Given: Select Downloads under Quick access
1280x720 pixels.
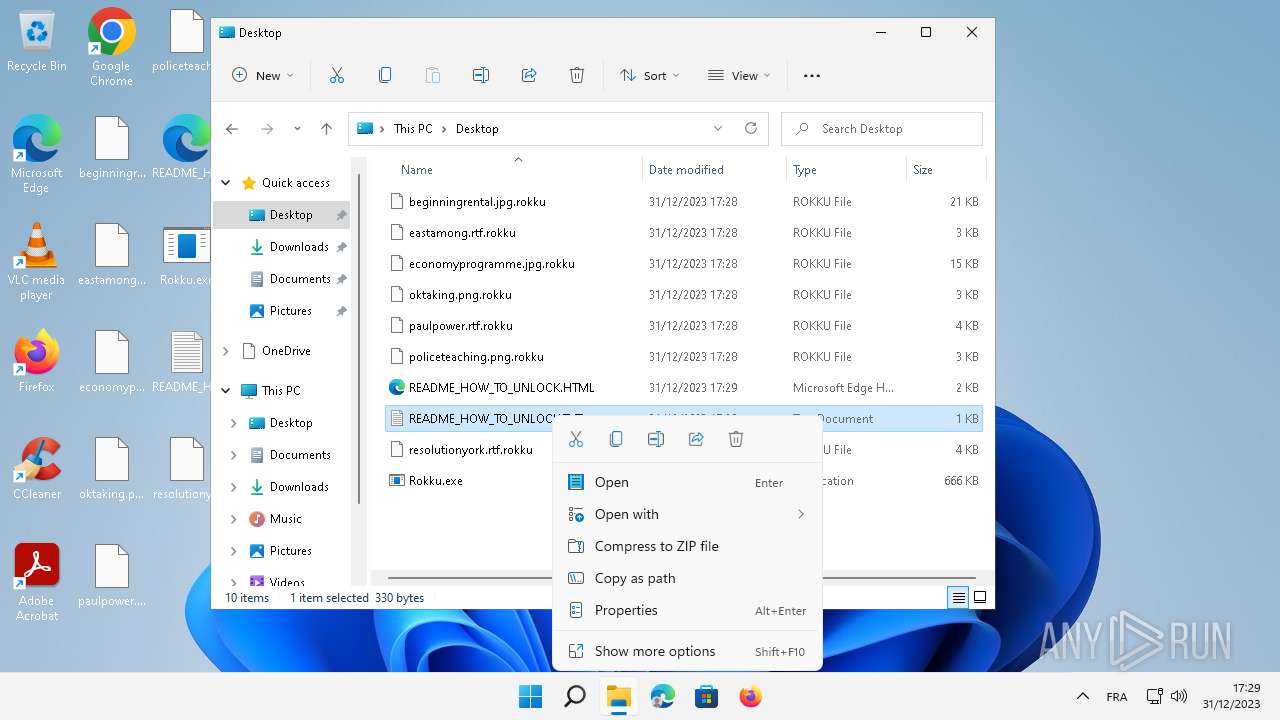Looking at the screenshot, I should click(x=282, y=247).
